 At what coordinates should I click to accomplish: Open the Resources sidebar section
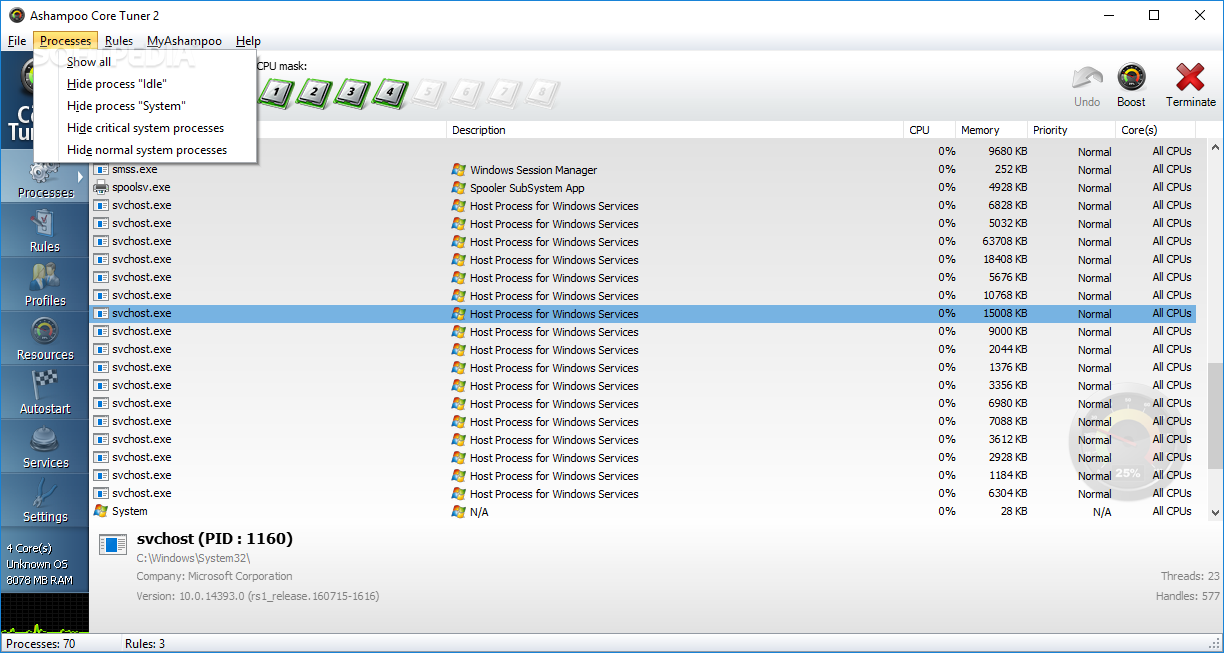pos(45,338)
